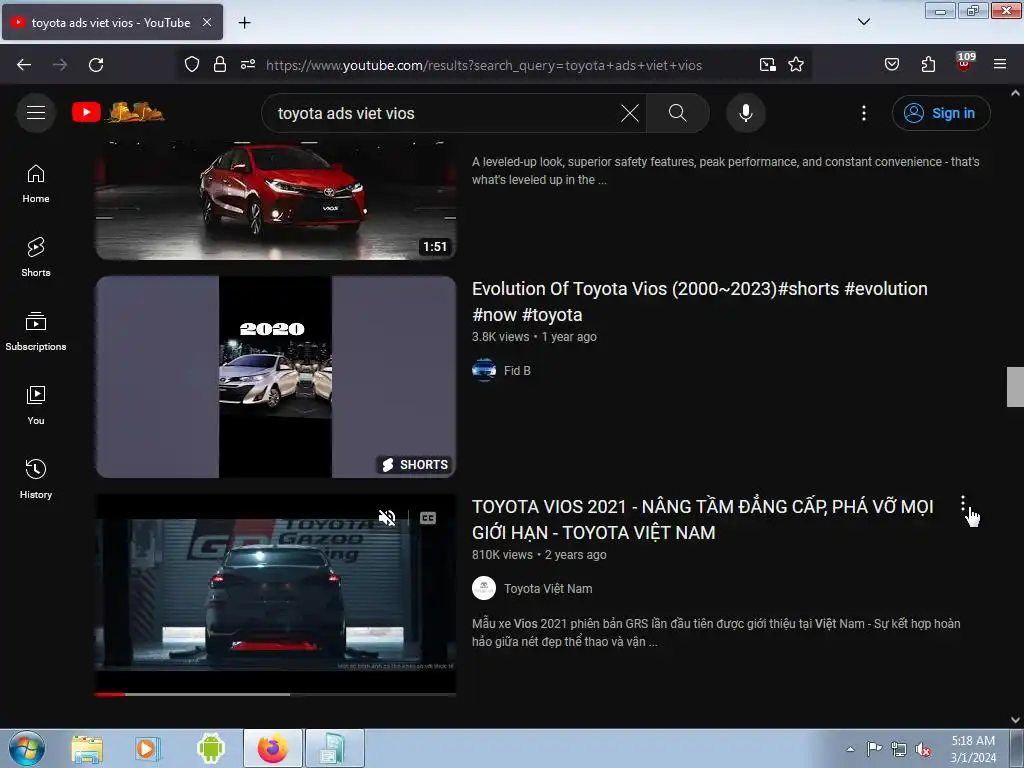
Task: Bookmark this page with the star
Action: click(795, 64)
